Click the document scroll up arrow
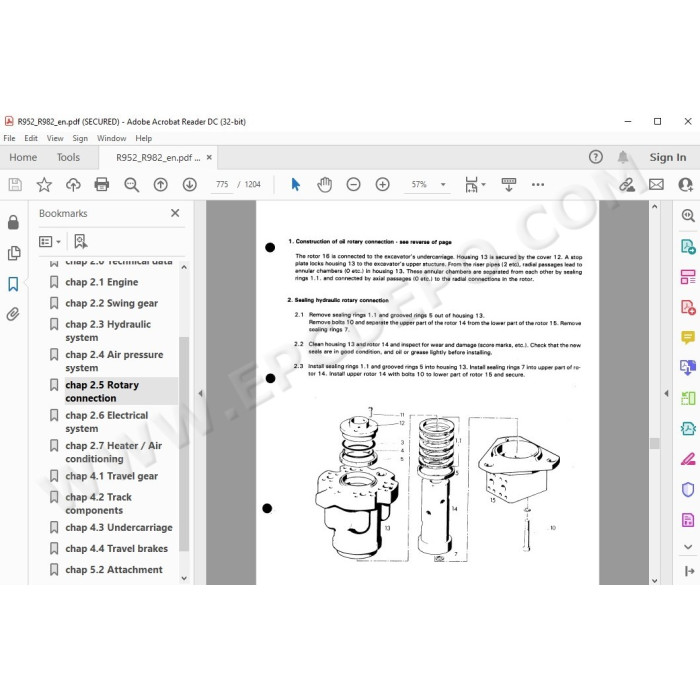Screen dimensions: 700x700 (x=655, y=207)
